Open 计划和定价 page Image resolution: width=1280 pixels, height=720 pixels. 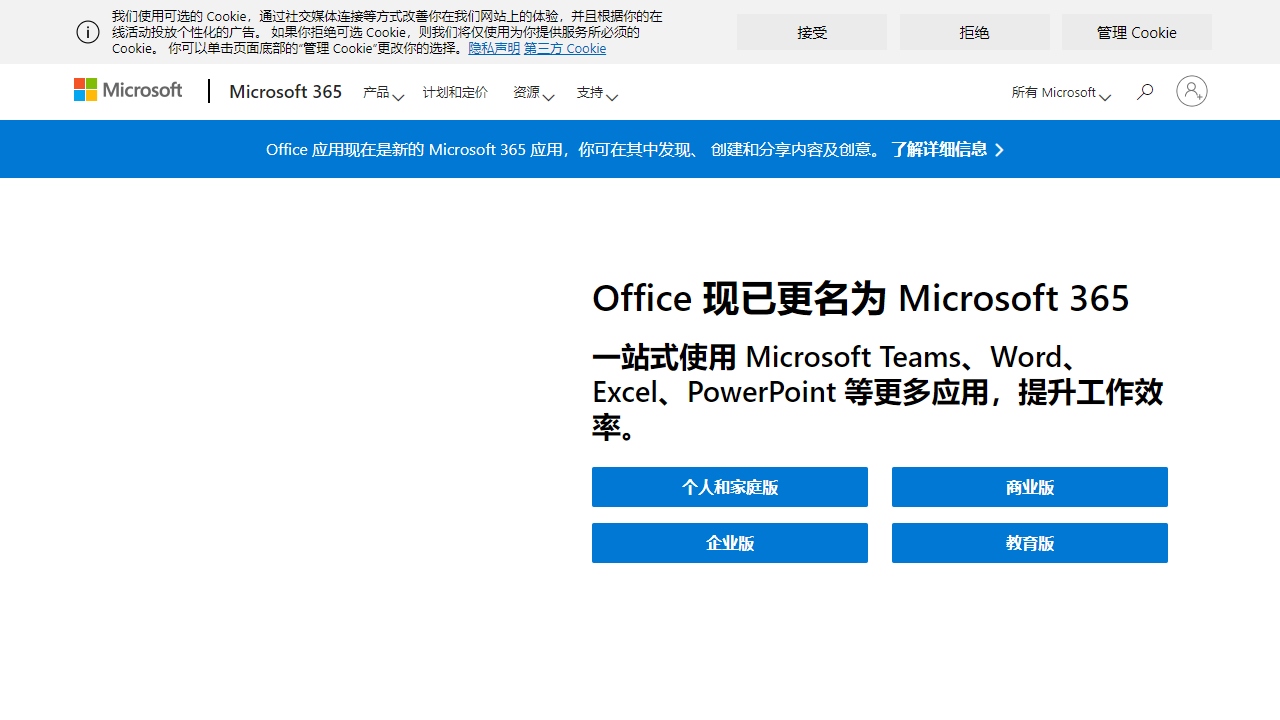tap(455, 92)
